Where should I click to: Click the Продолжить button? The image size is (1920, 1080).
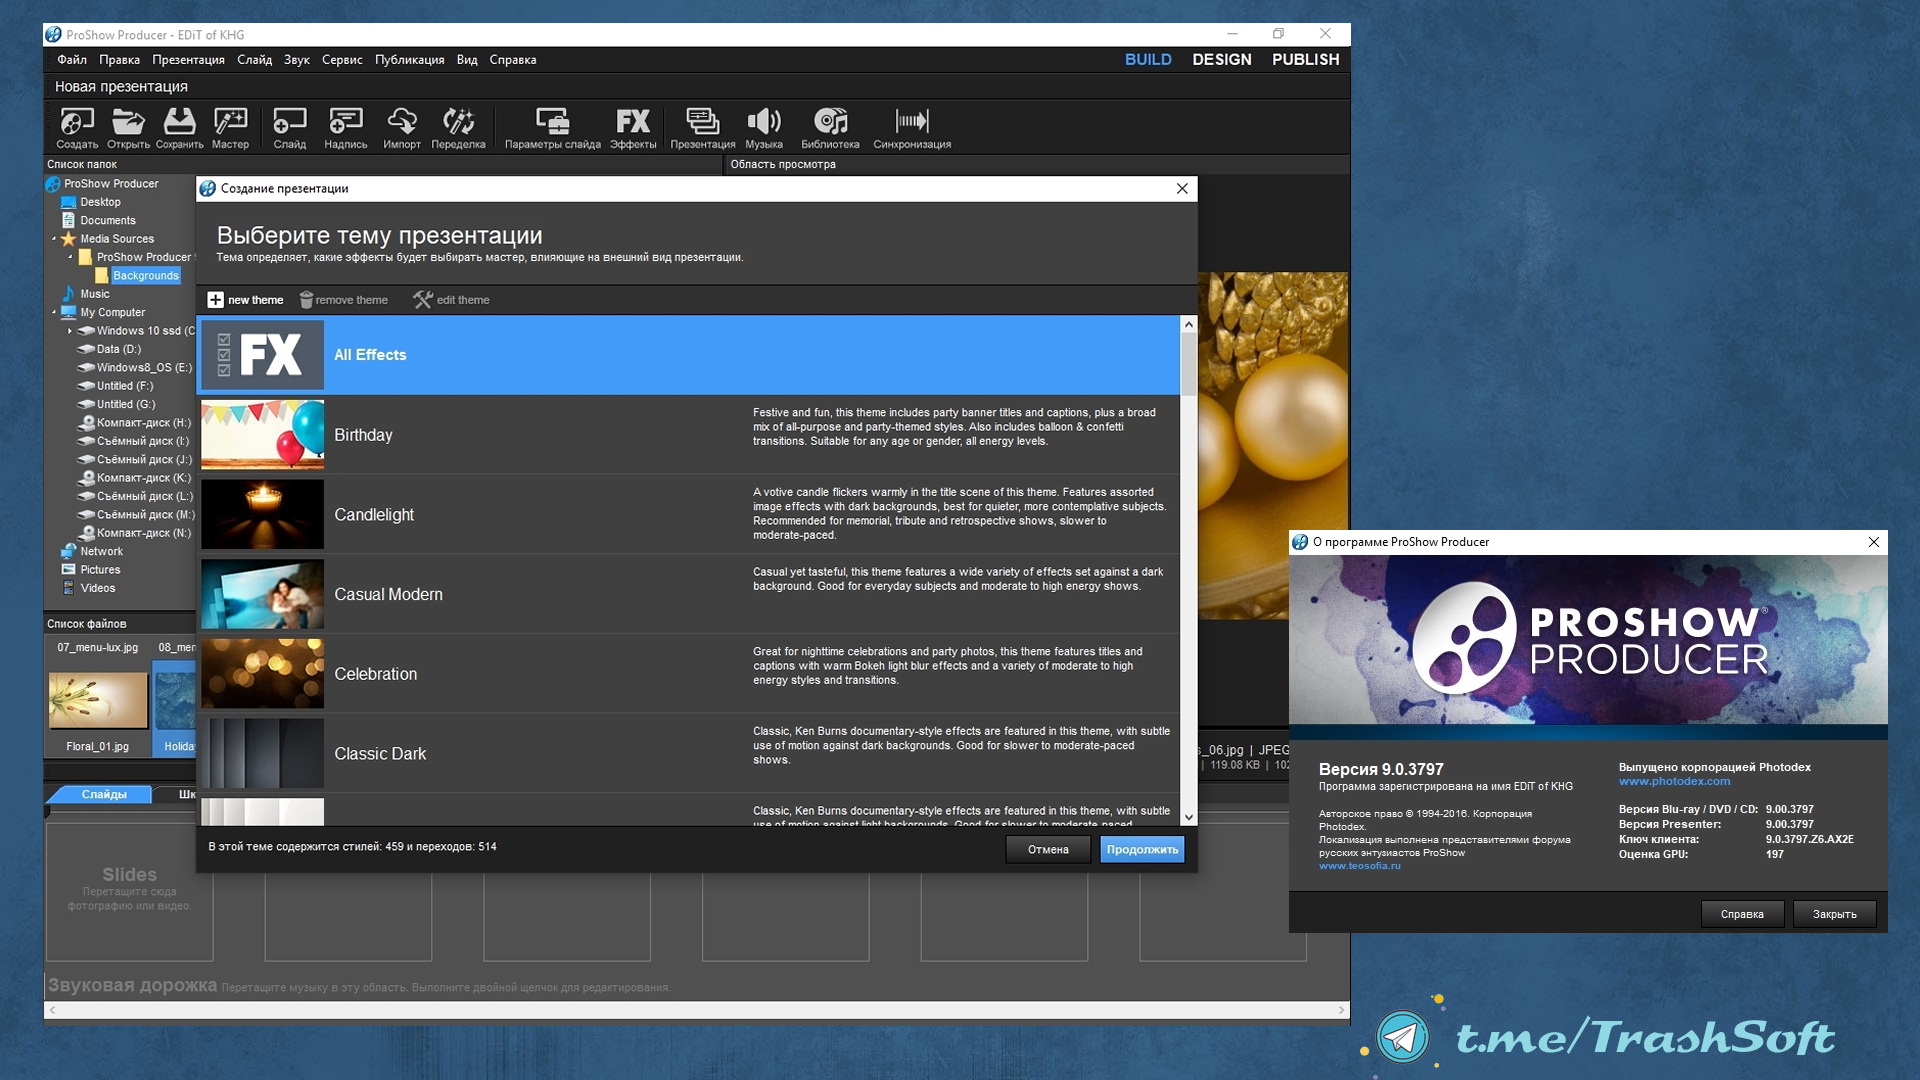click(1142, 849)
